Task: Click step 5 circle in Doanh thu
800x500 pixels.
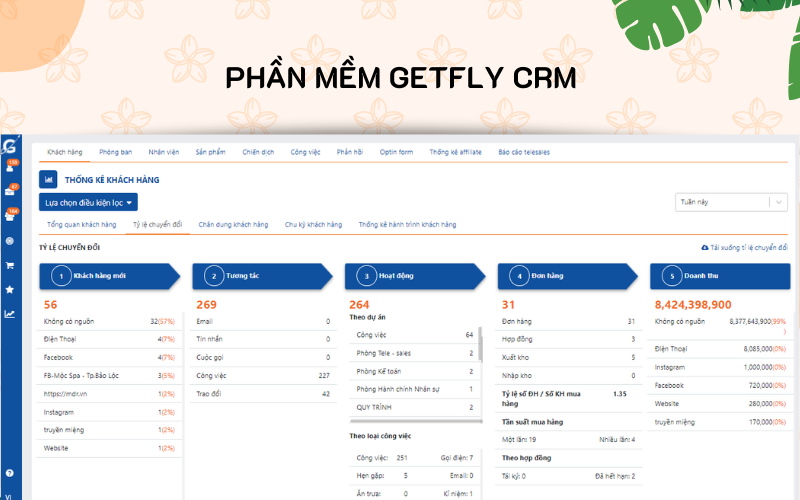Action: pyautogui.click(x=672, y=276)
